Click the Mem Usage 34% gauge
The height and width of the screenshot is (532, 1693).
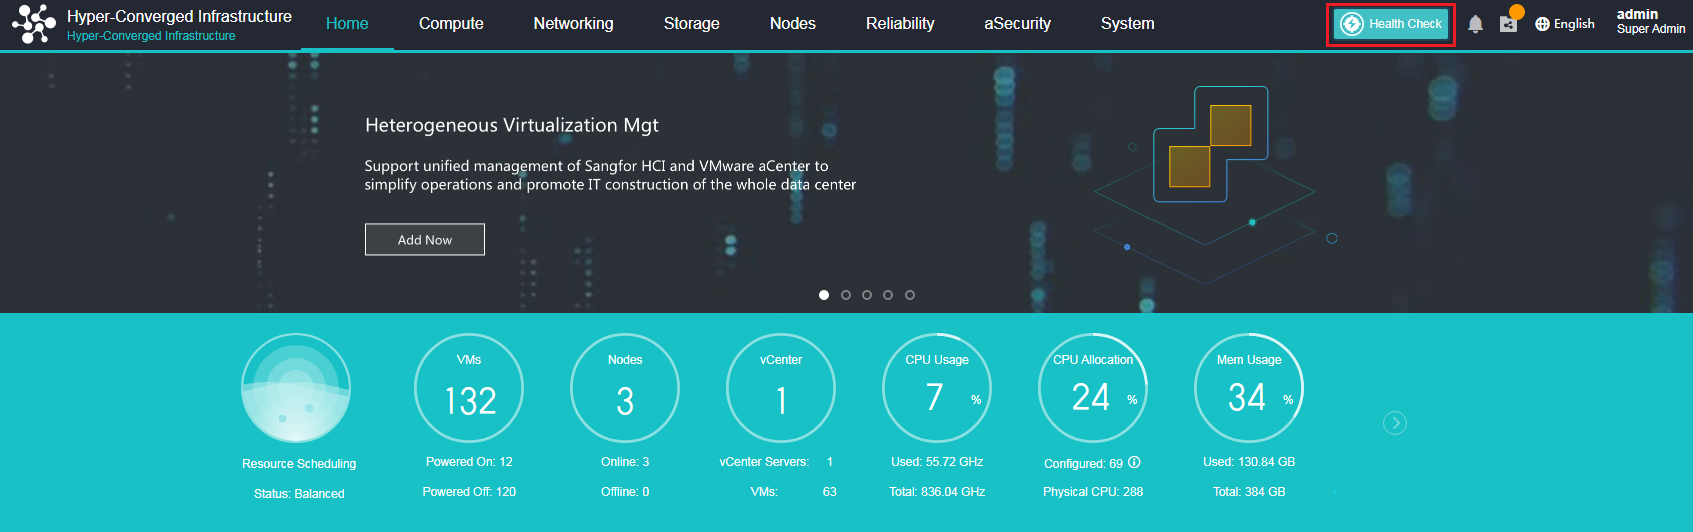pyautogui.click(x=1249, y=389)
